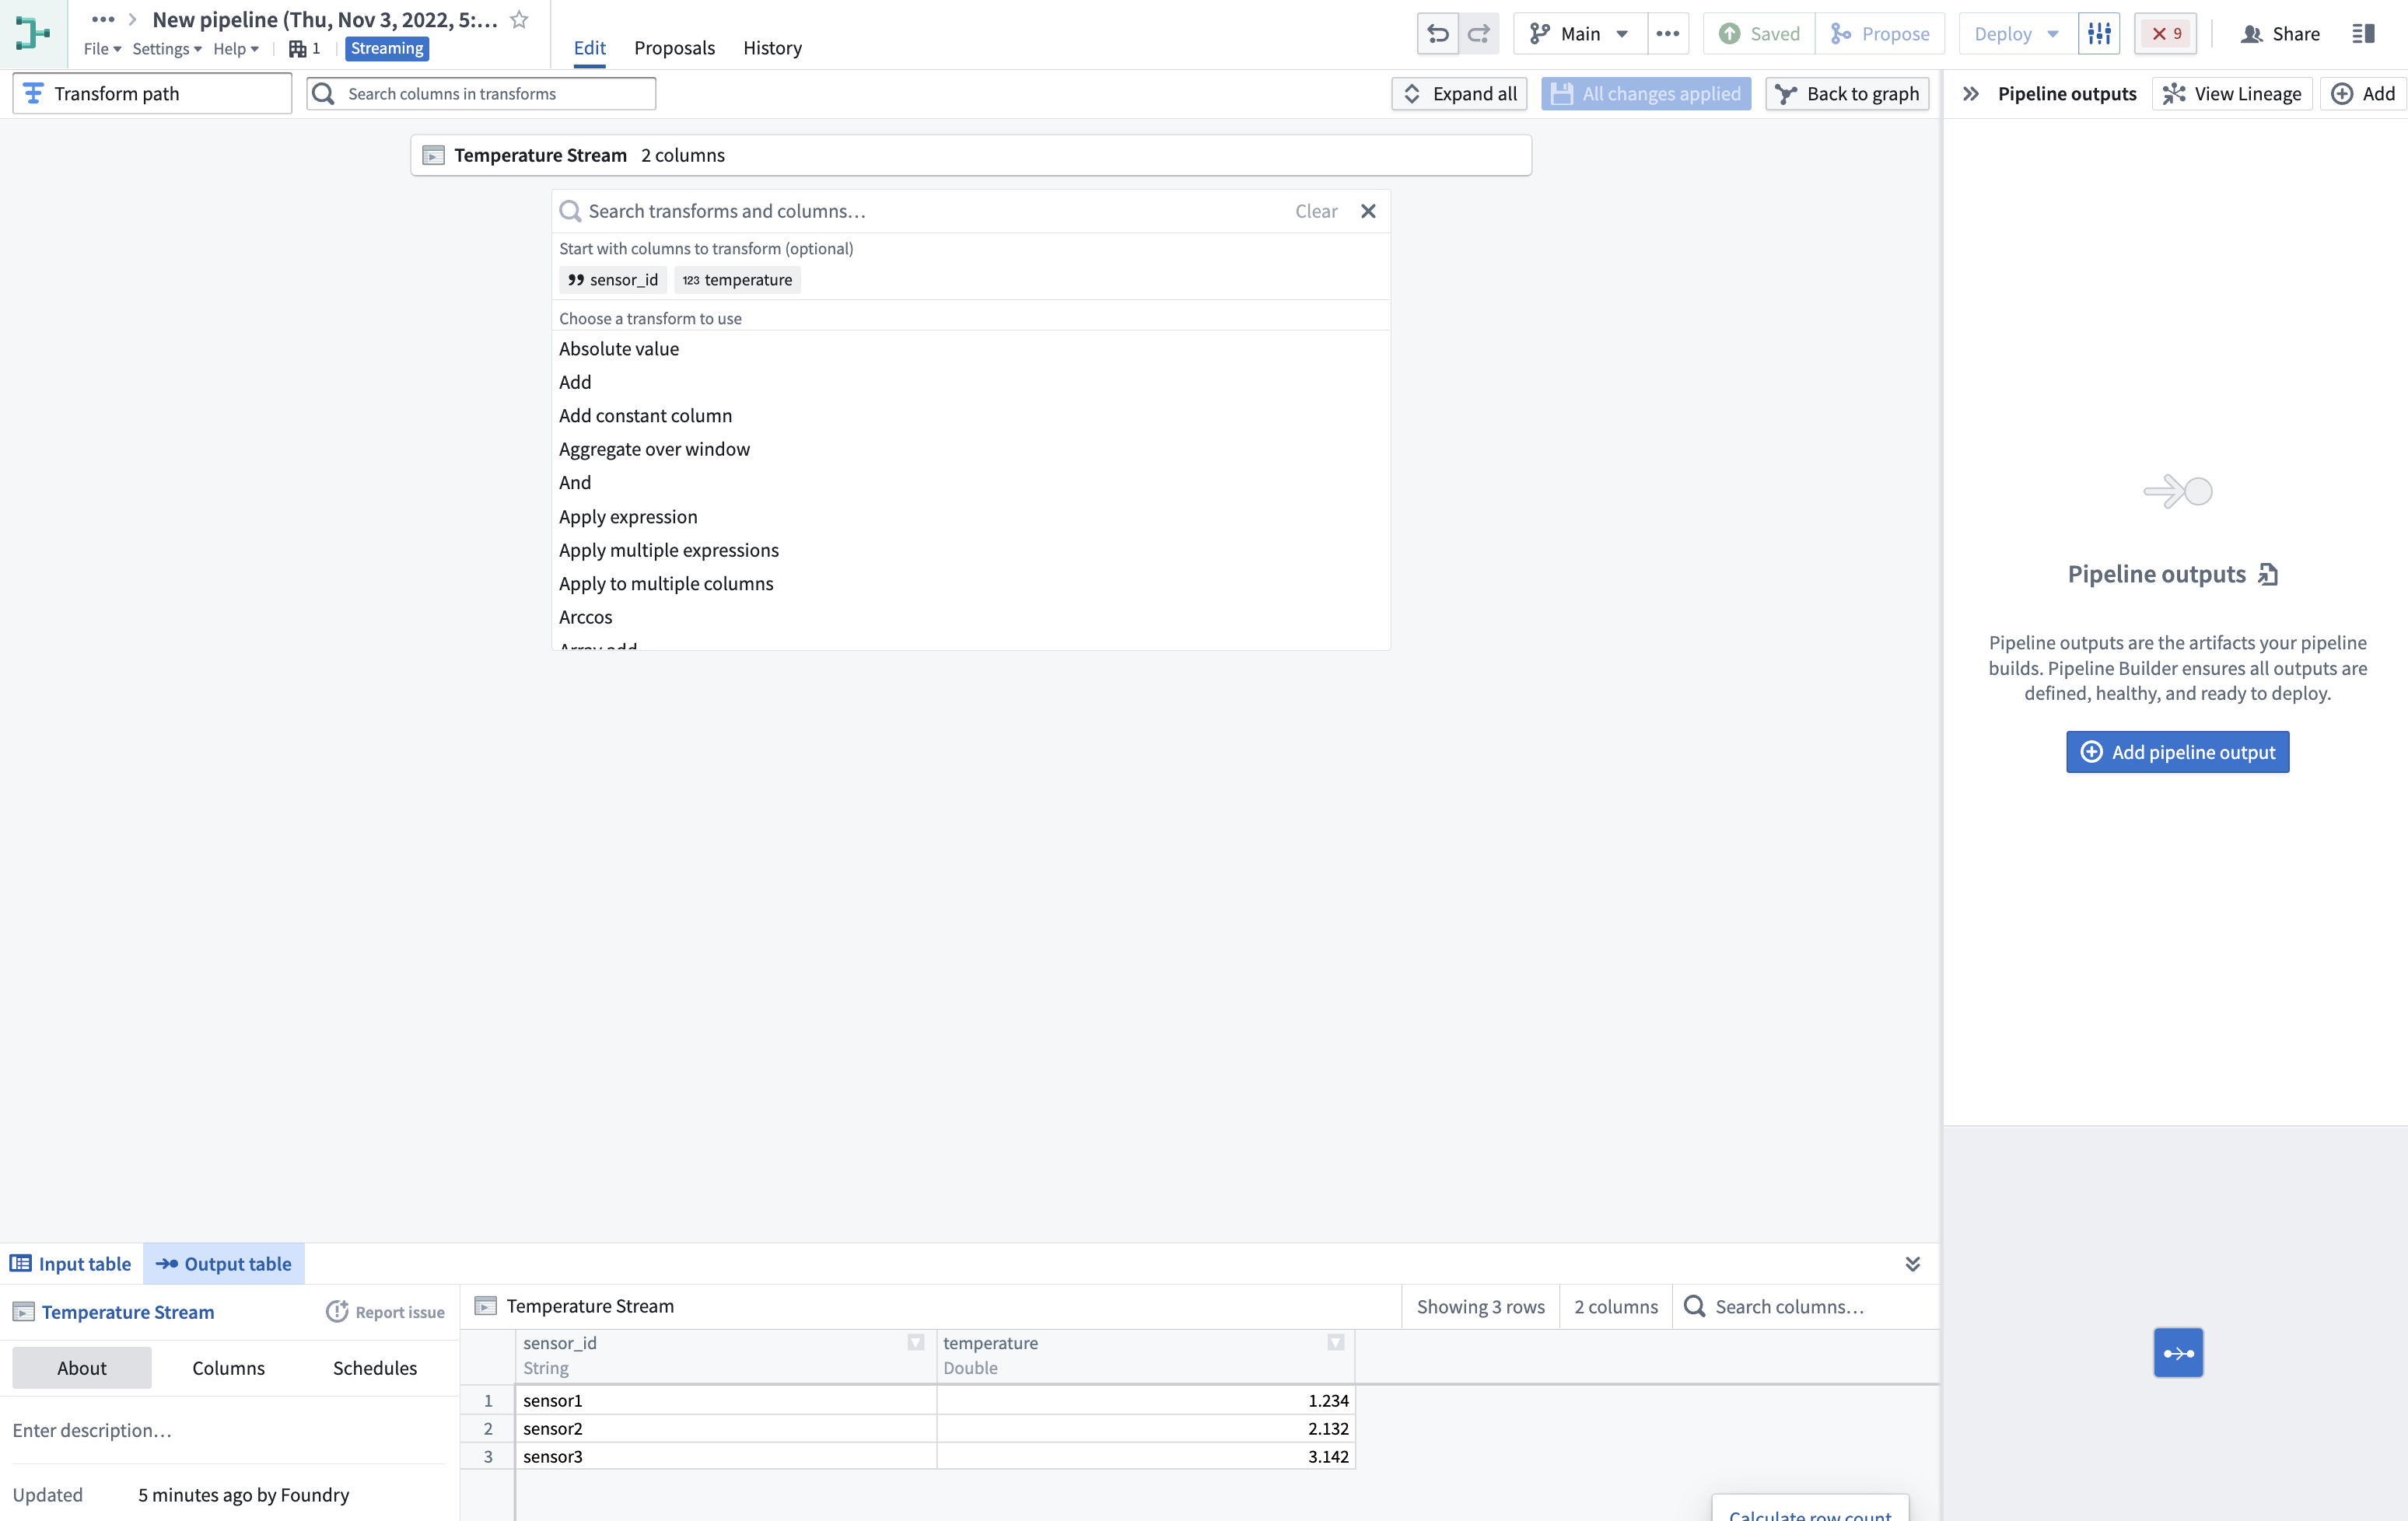Click the Add pipeline output button
The width and height of the screenshot is (2408, 1521).
[2177, 752]
